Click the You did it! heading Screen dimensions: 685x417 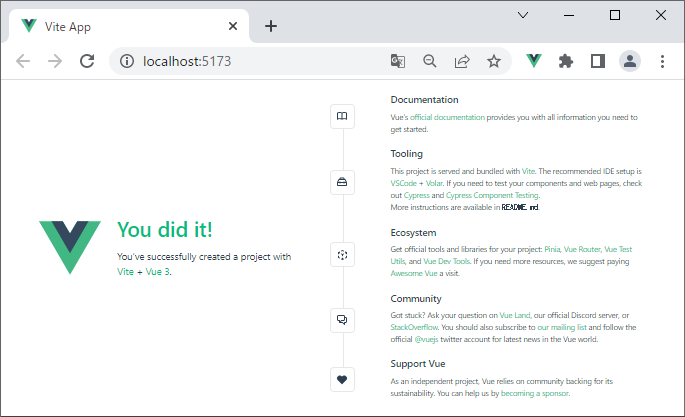[x=165, y=230]
